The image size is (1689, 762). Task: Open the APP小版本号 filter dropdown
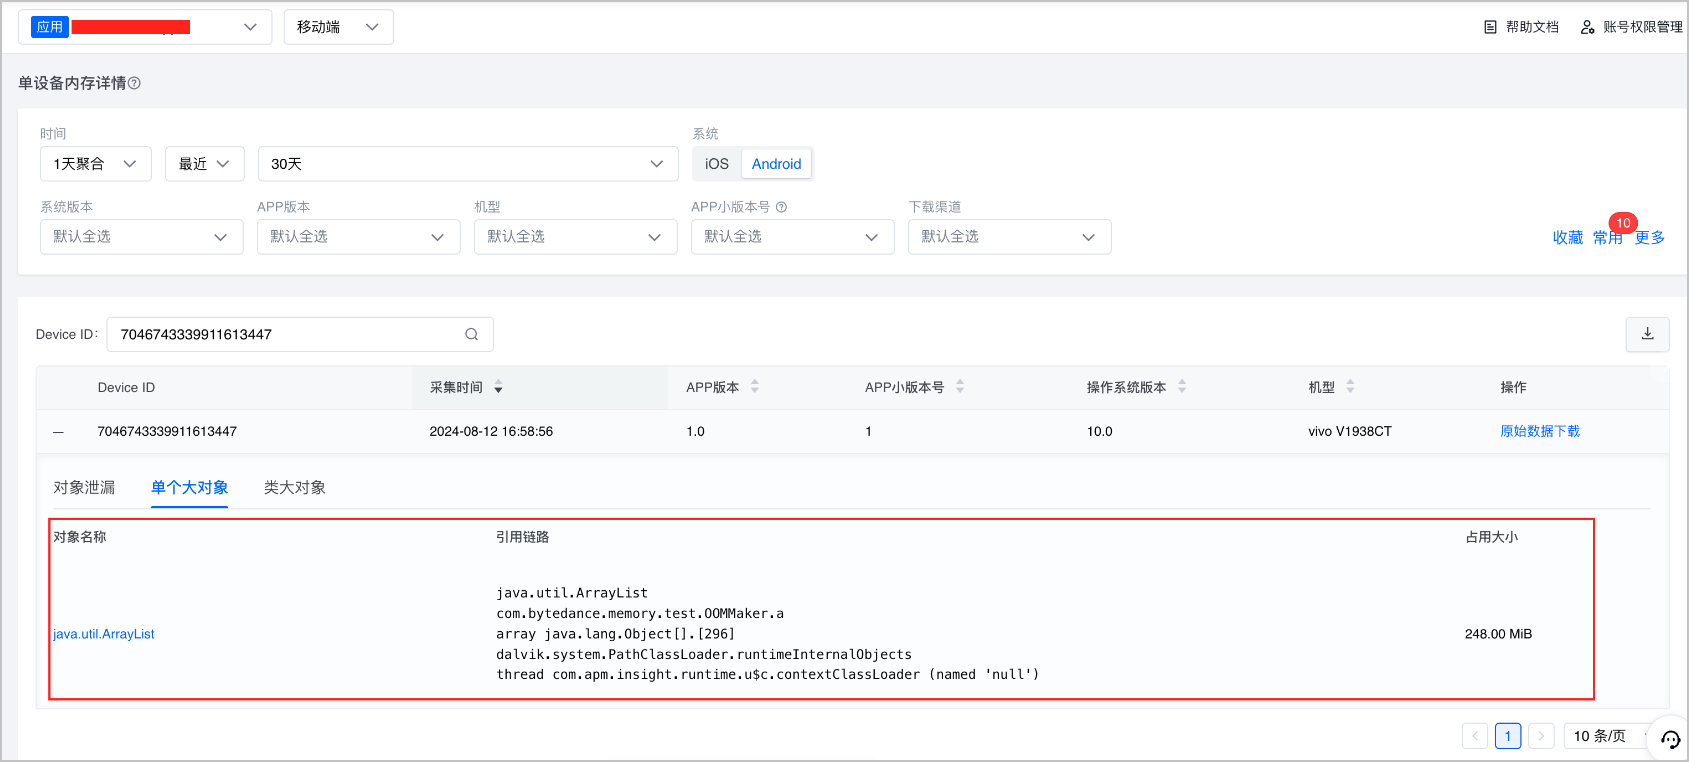tap(793, 237)
